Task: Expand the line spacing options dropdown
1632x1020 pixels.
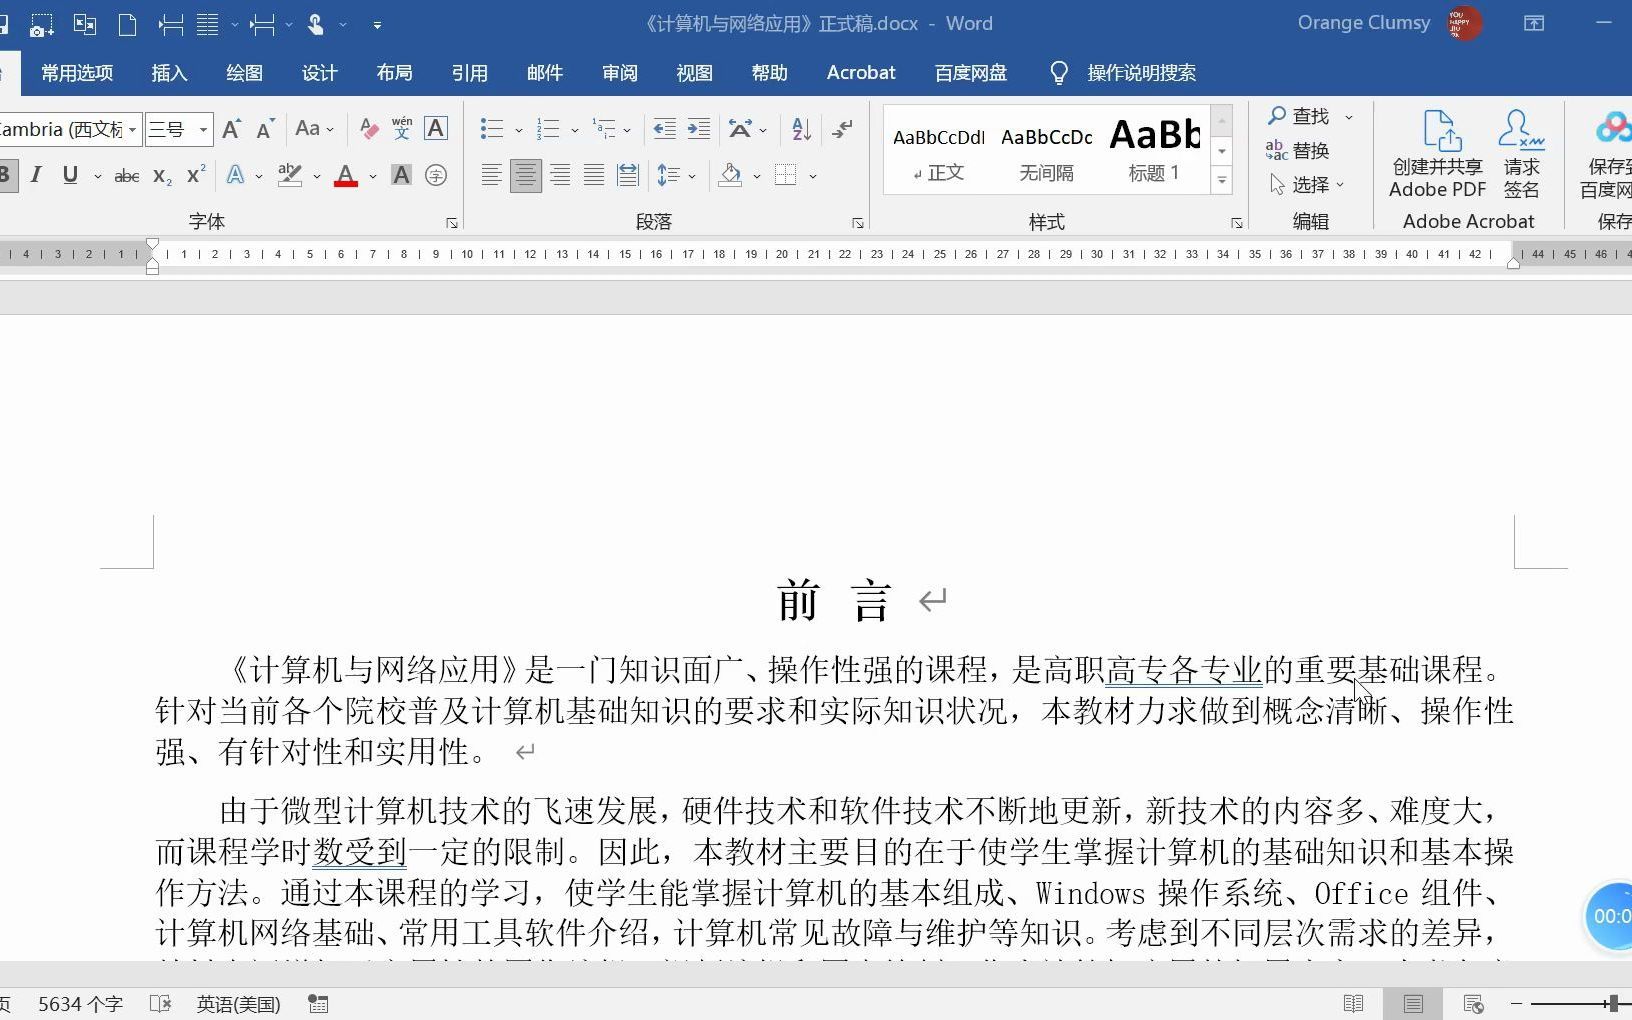Action: (x=693, y=176)
